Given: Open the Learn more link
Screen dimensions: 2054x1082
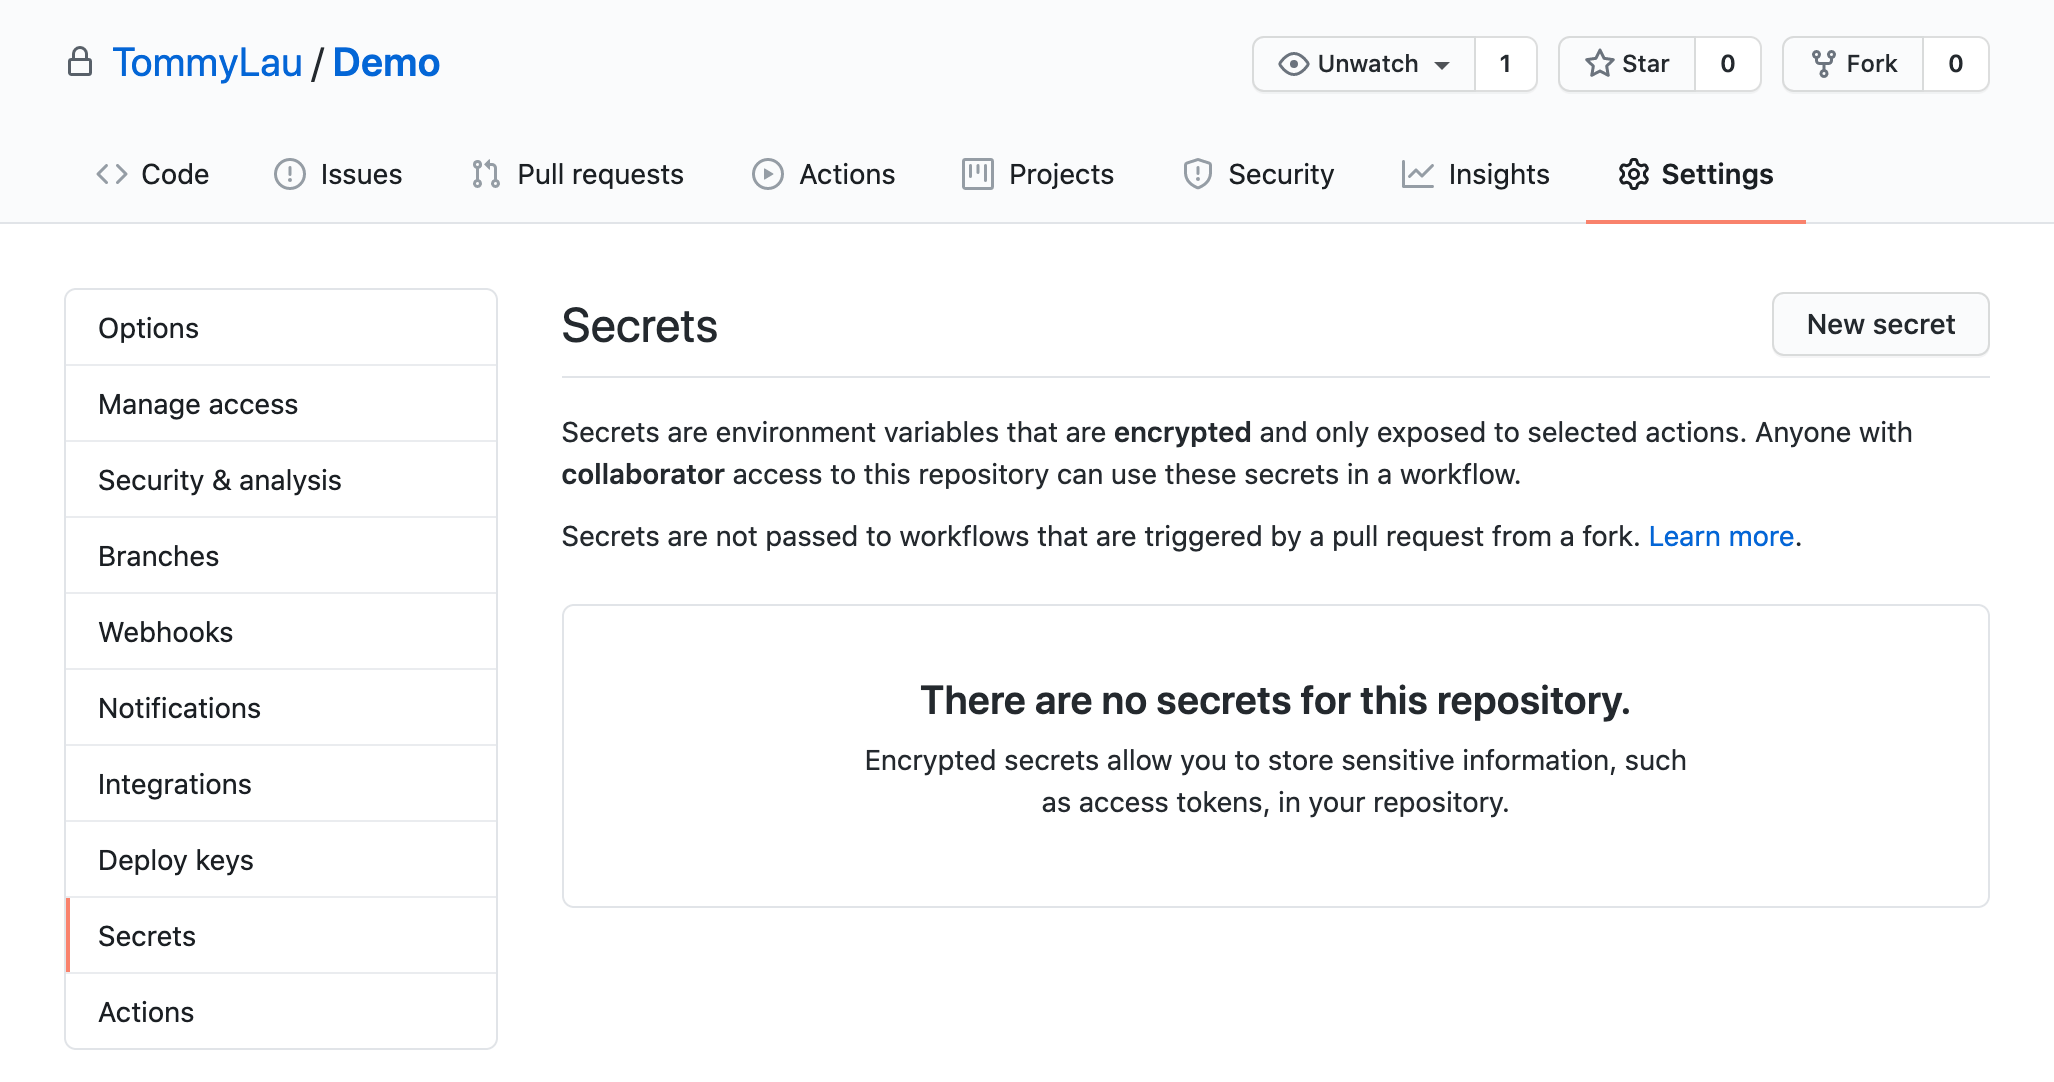Looking at the screenshot, I should tap(1721, 537).
